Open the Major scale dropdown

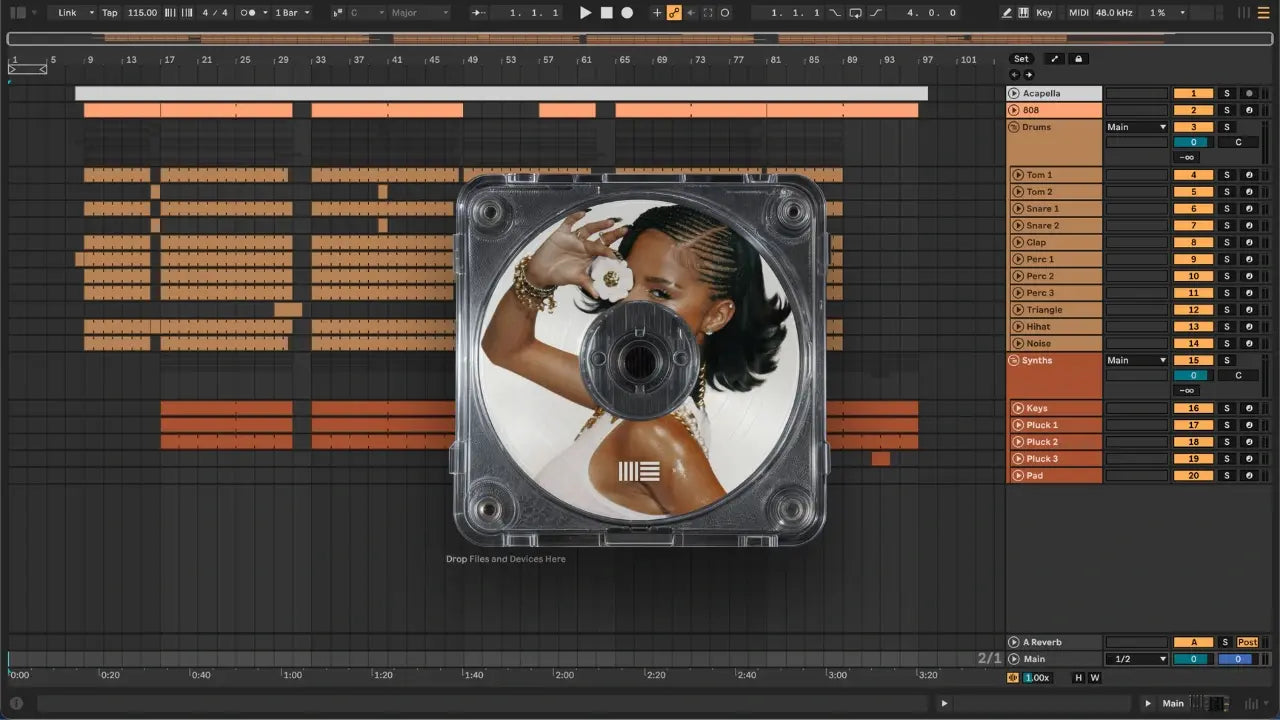(419, 13)
